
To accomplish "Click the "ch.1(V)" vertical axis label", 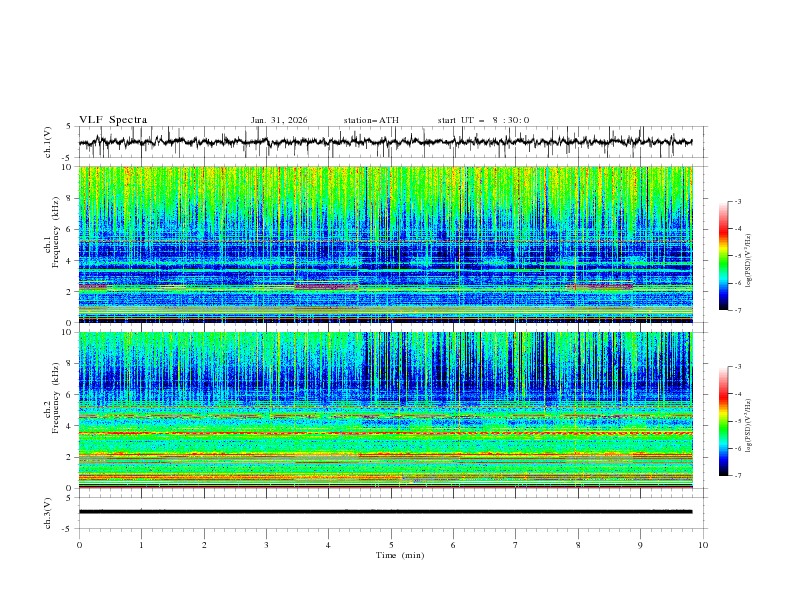I will (x=48, y=142).
